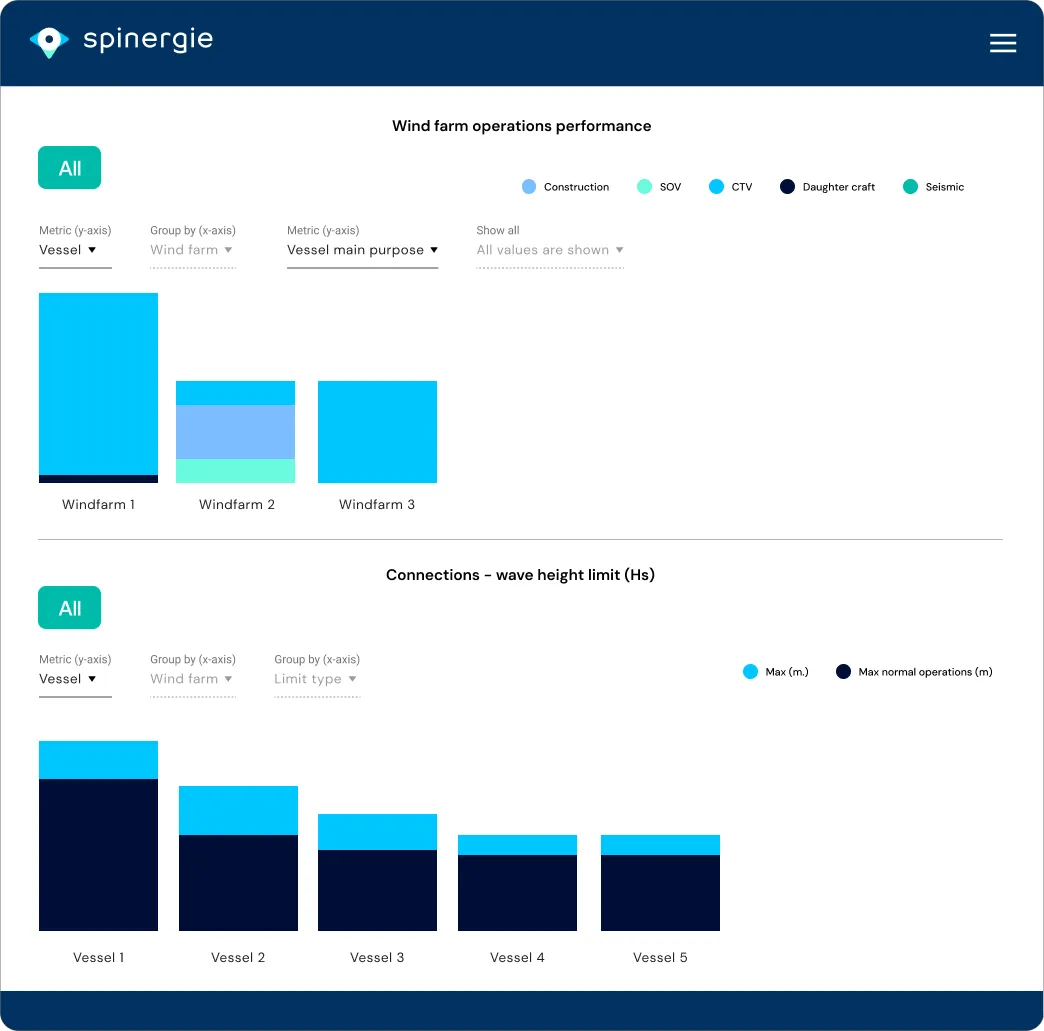Viewport: 1044px width, 1031px height.
Task: Toggle the Daughter craft legend dot
Action: pos(787,186)
